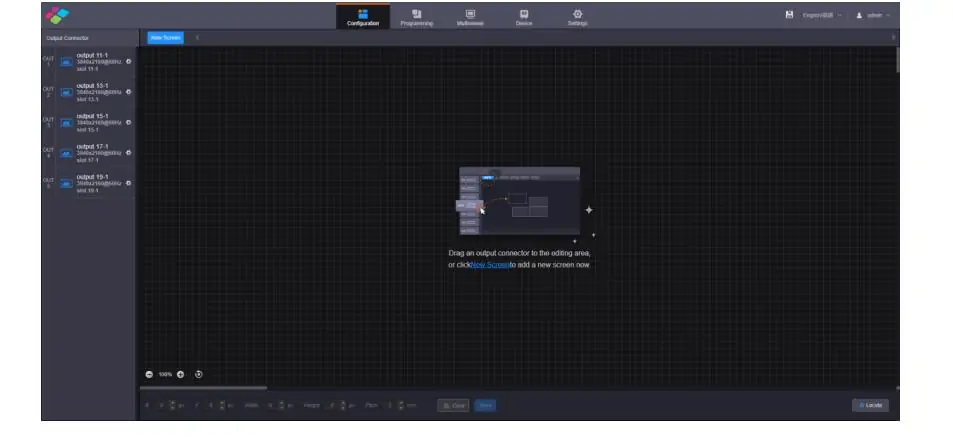Click the Locate button

pos(870,405)
